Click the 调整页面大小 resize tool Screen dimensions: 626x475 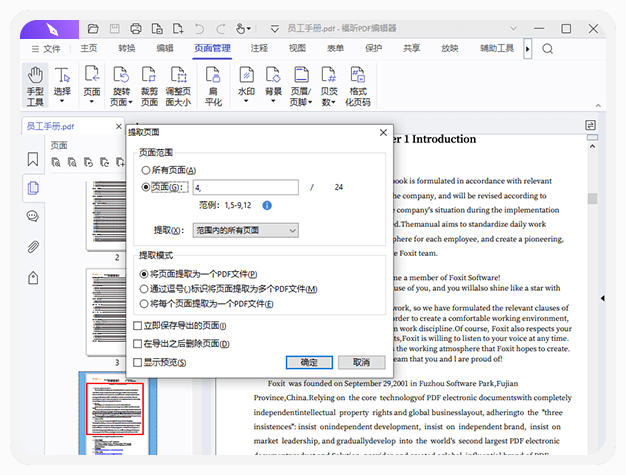pyautogui.click(x=178, y=86)
